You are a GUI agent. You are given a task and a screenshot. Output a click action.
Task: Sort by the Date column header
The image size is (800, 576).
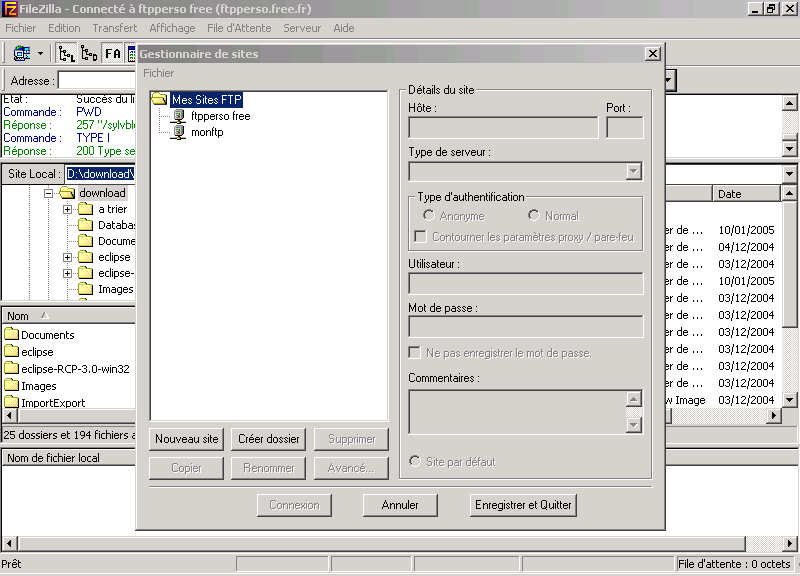[746, 194]
